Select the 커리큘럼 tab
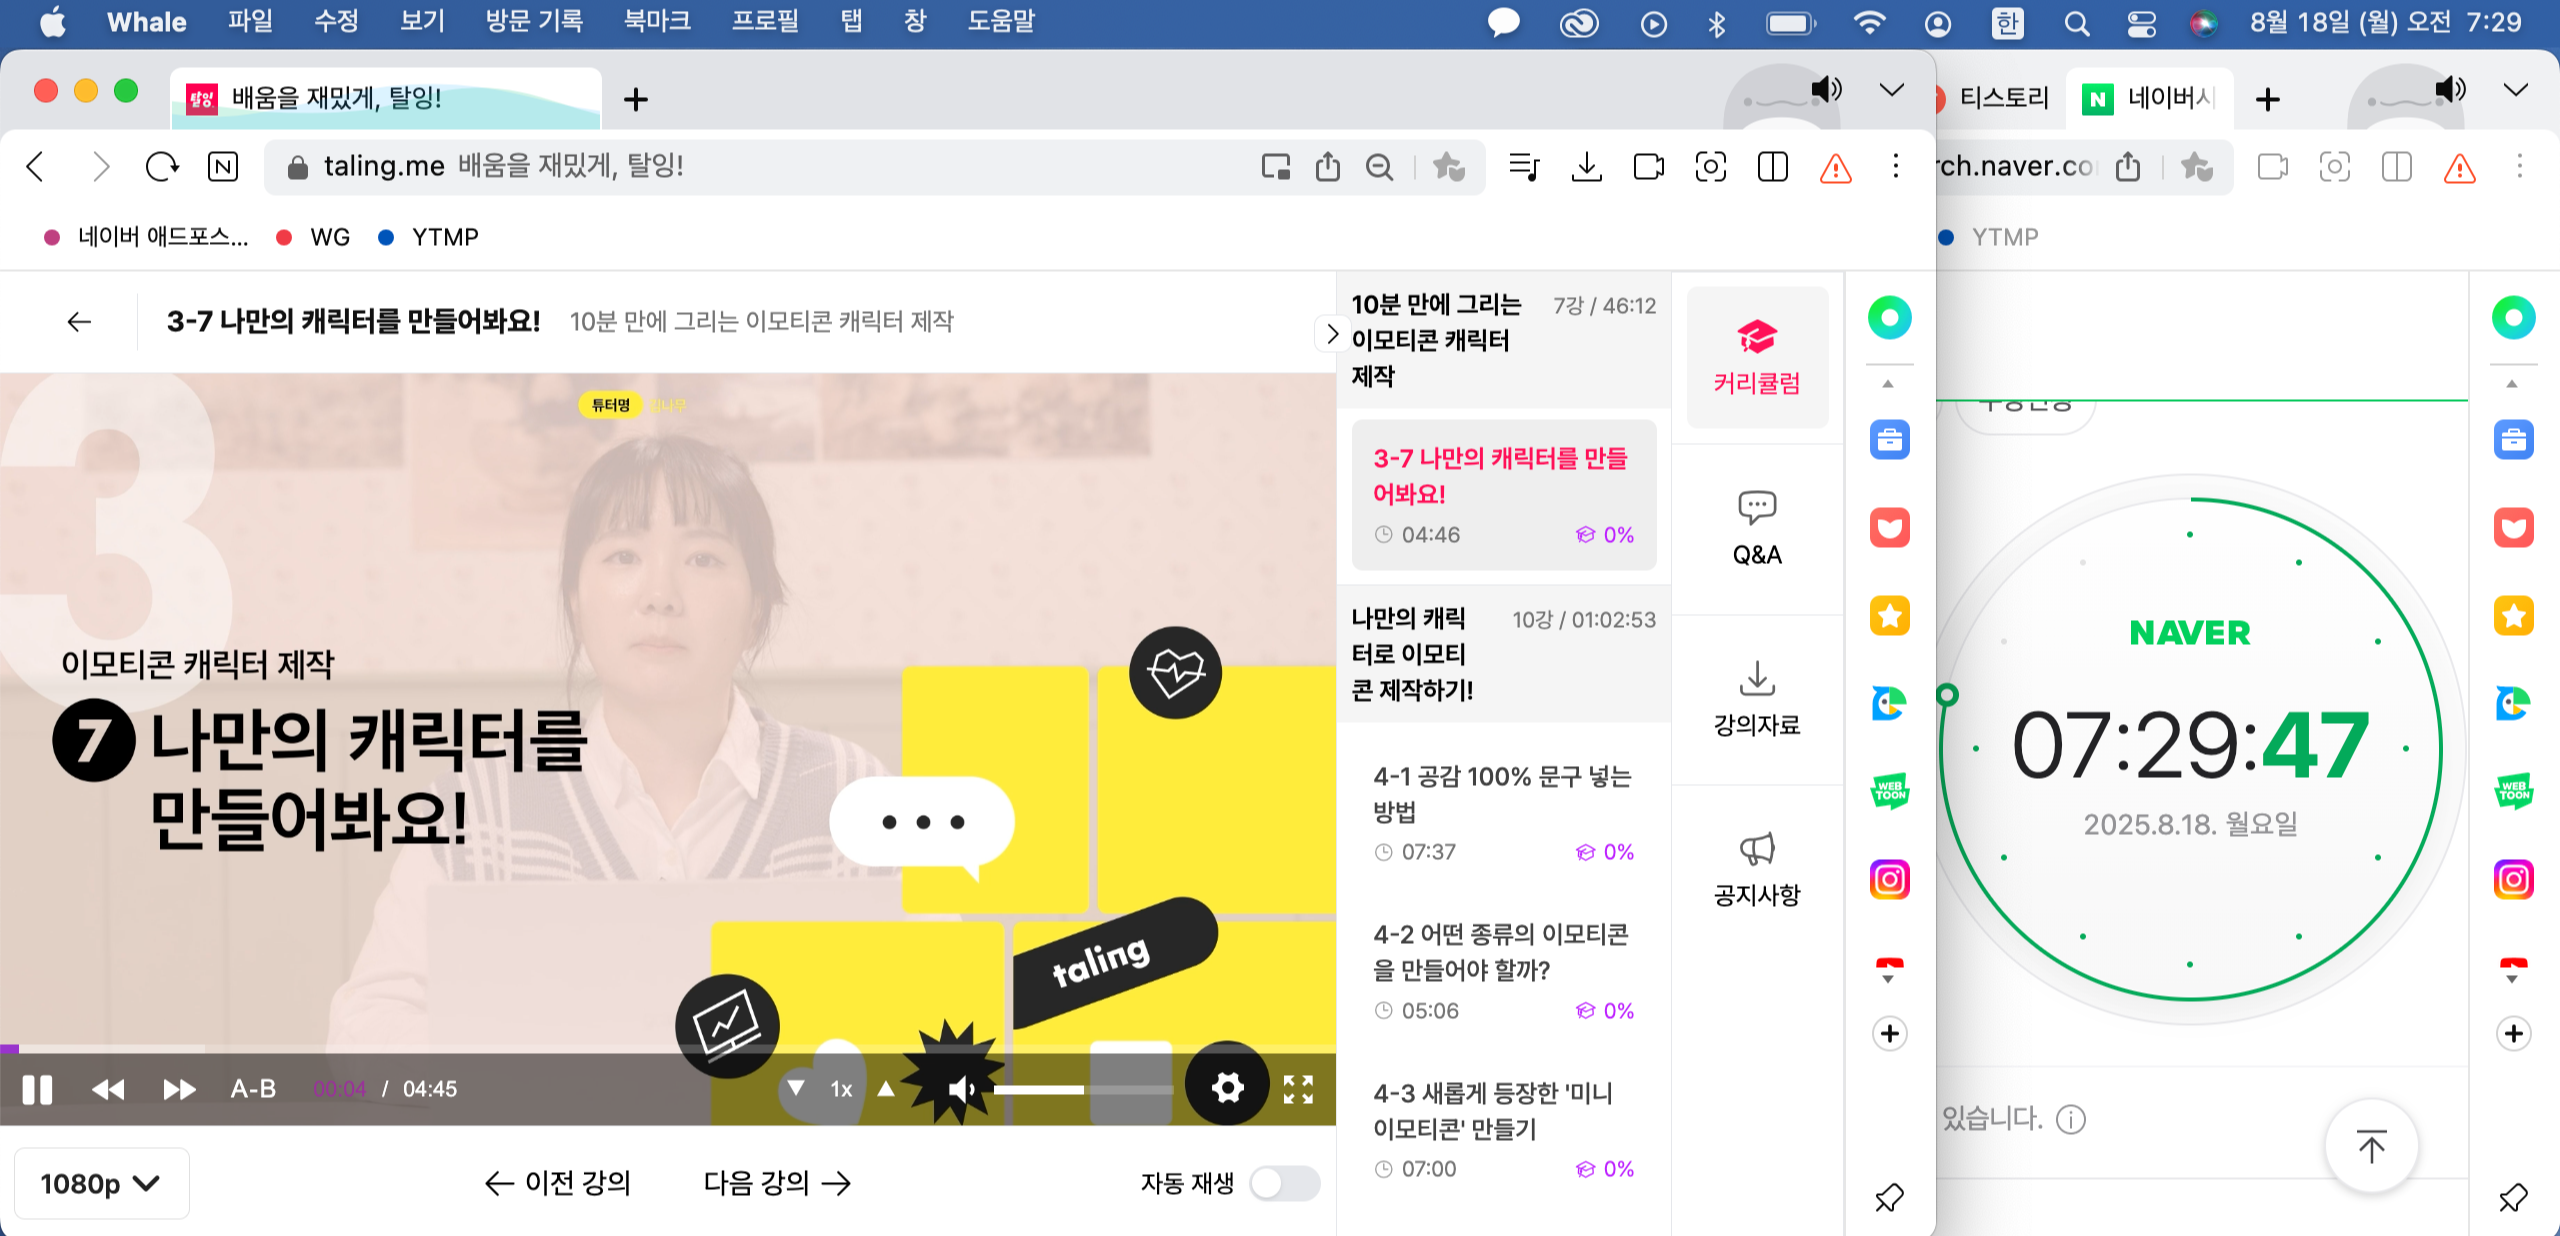Screen dimensions: 2560x1236 pos(1756,358)
